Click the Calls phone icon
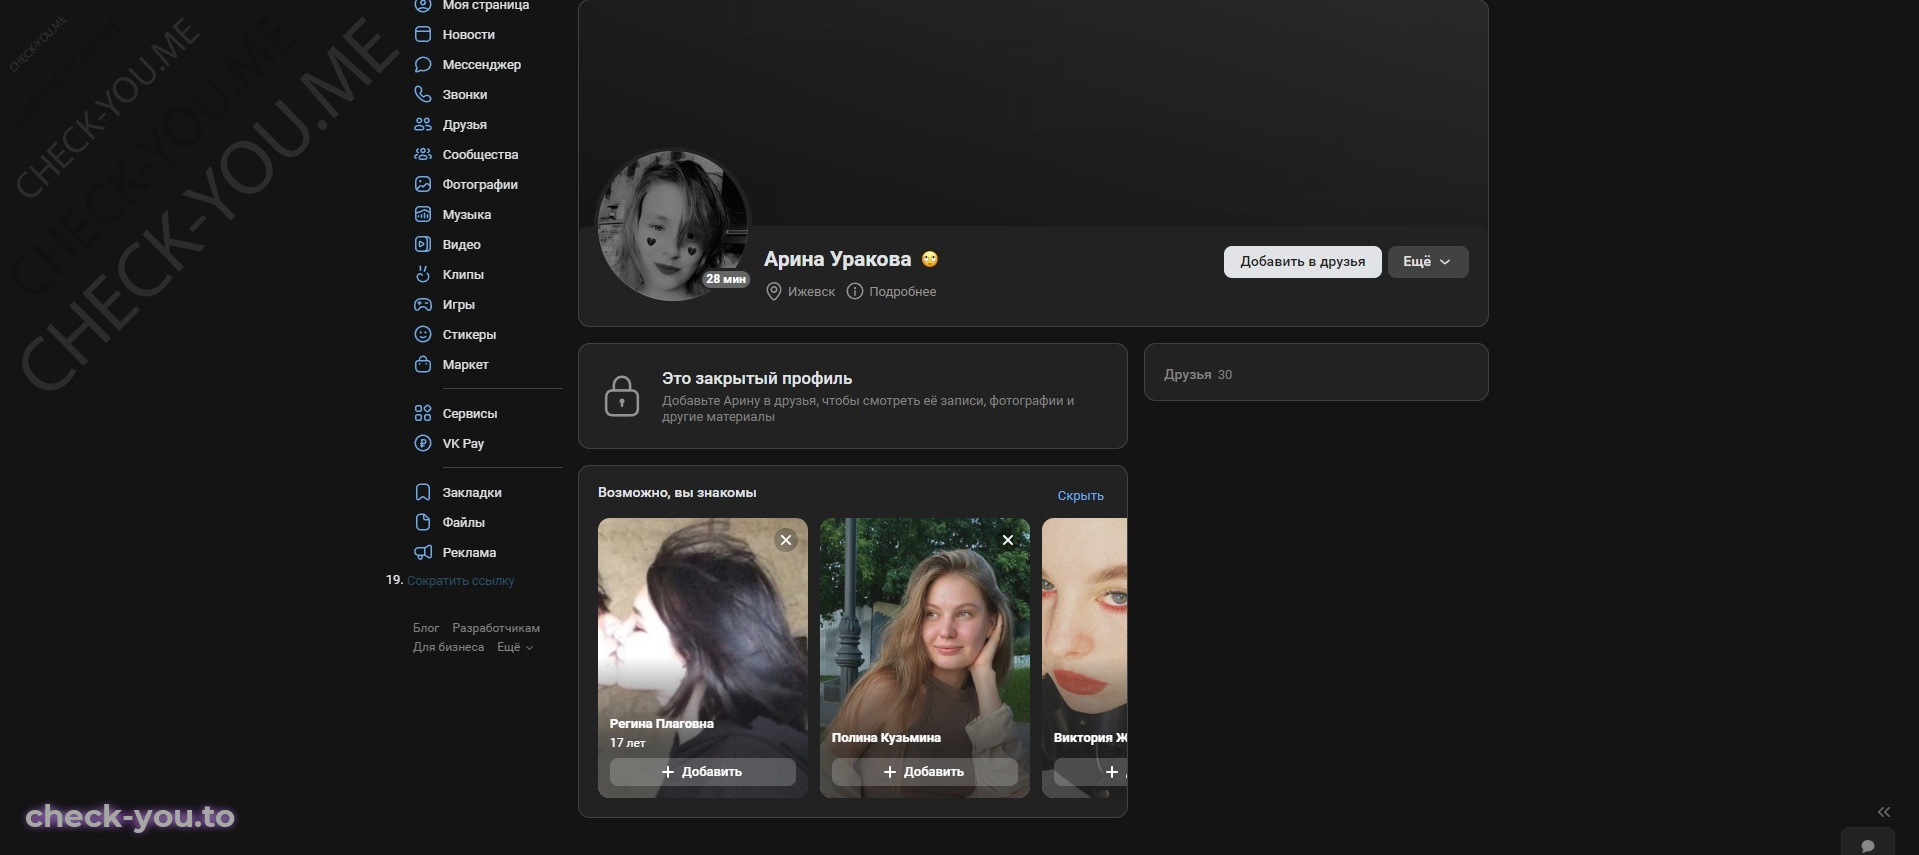This screenshot has width=1919, height=855. (423, 94)
